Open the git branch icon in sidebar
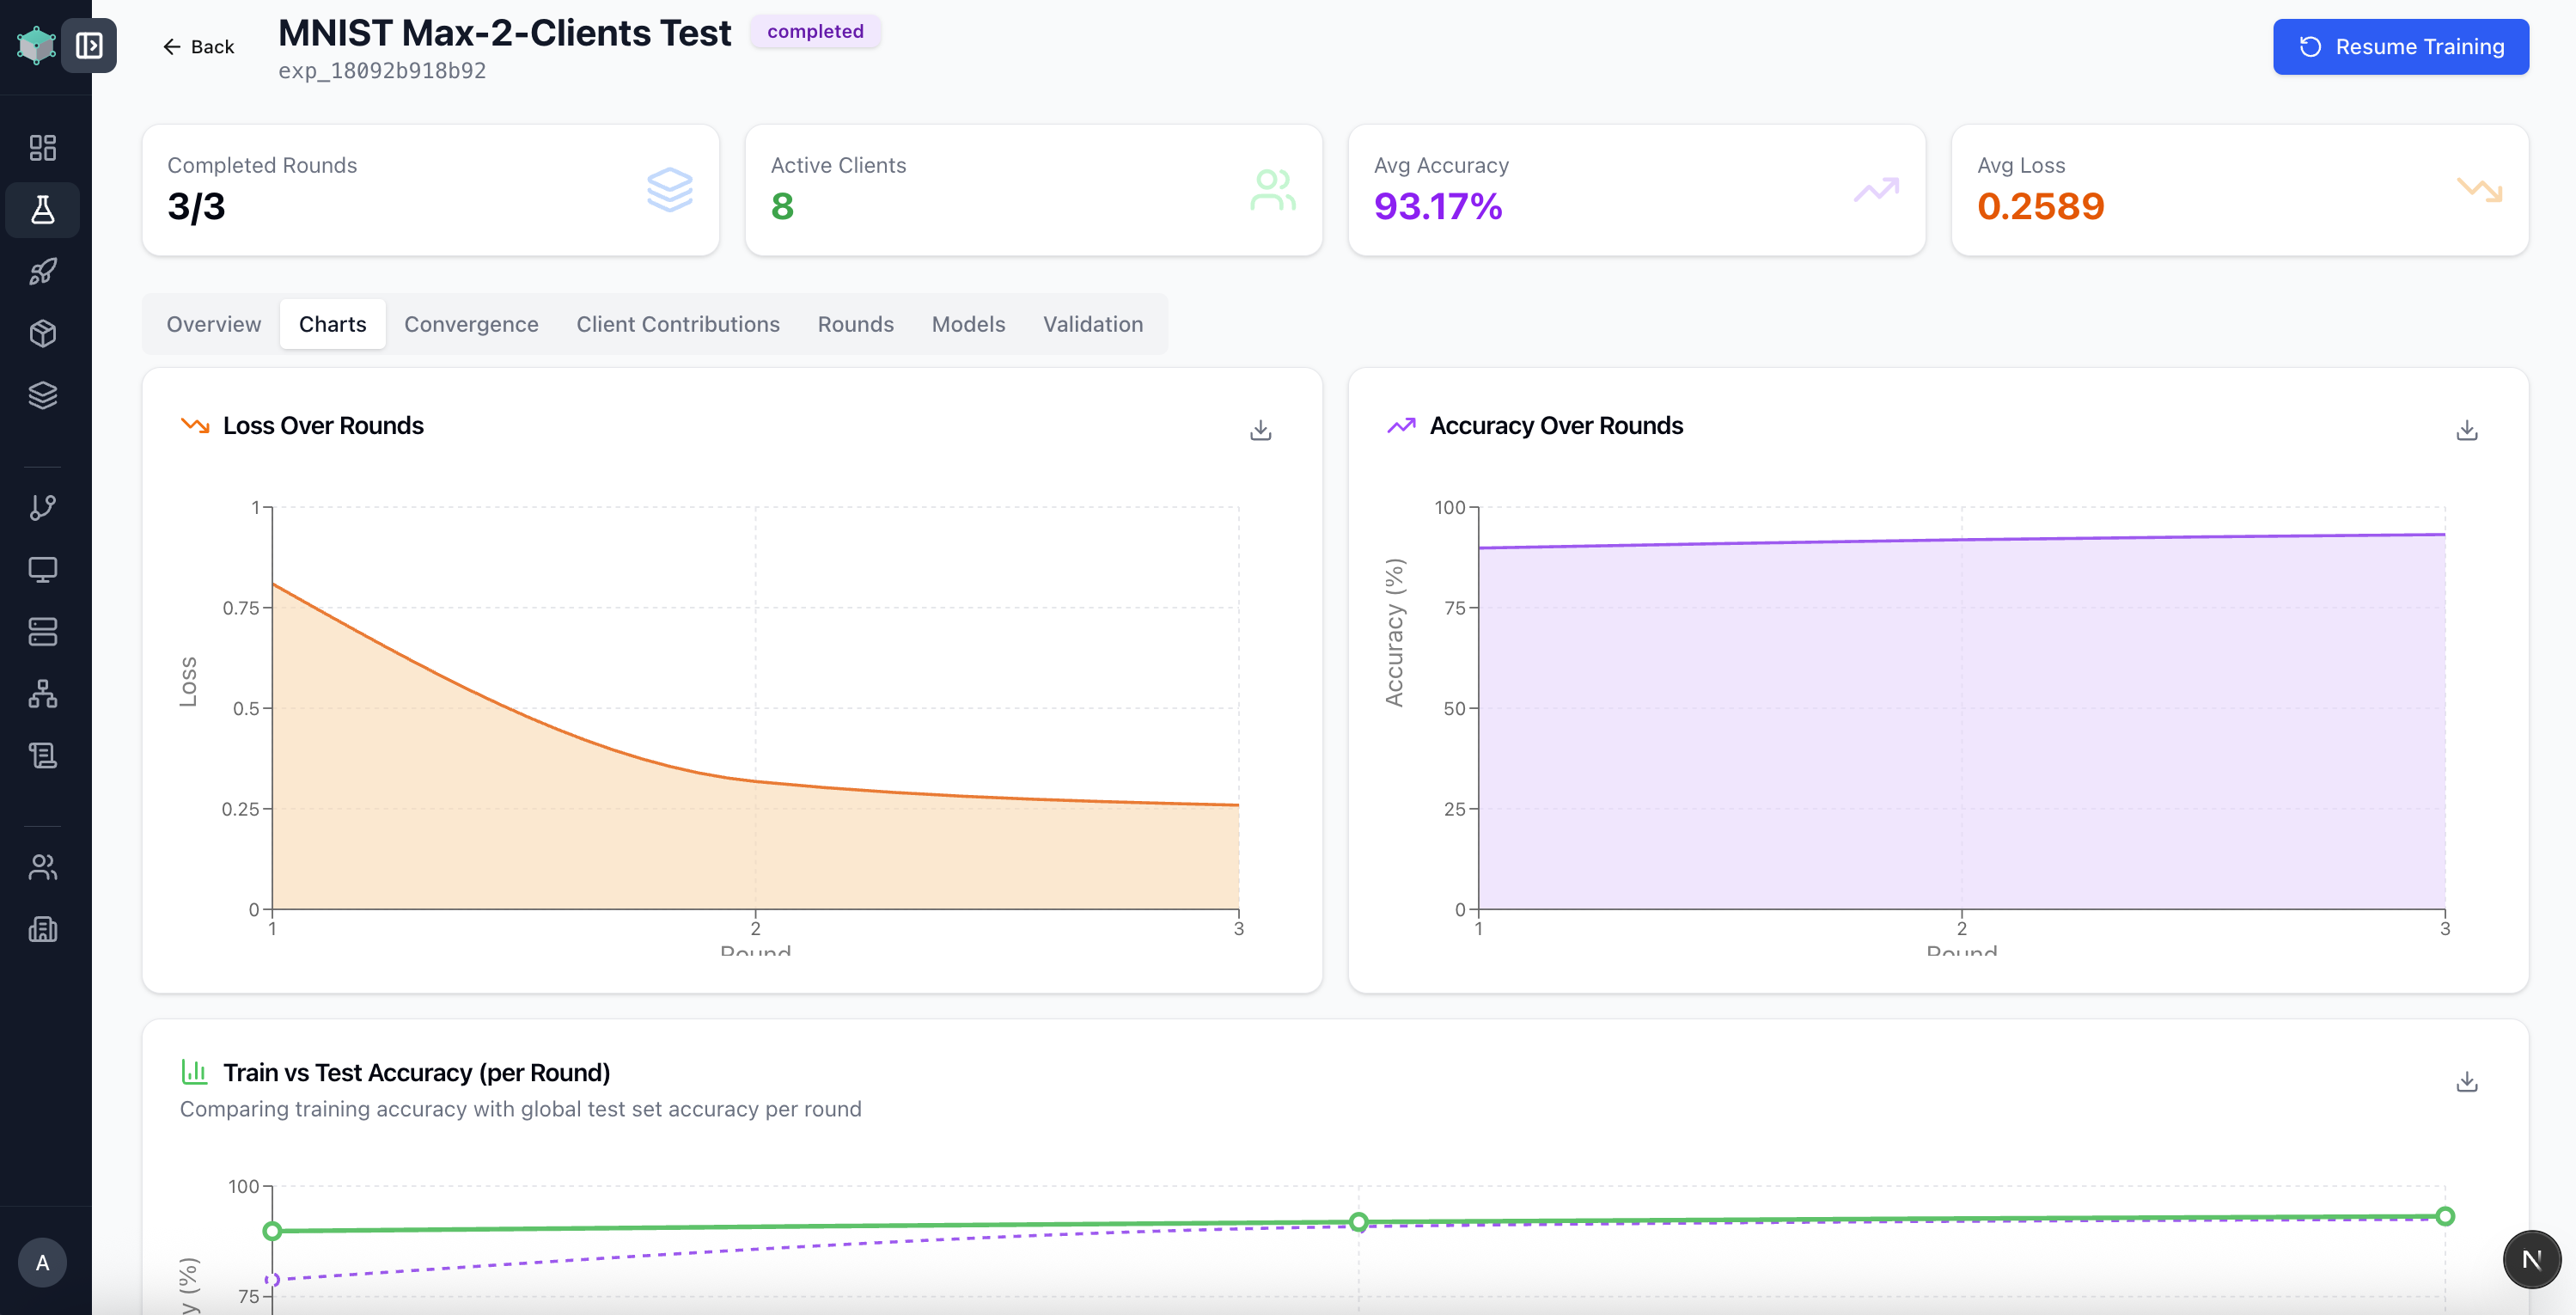This screenshot has width=2576, height=1315. click(42, 507)
